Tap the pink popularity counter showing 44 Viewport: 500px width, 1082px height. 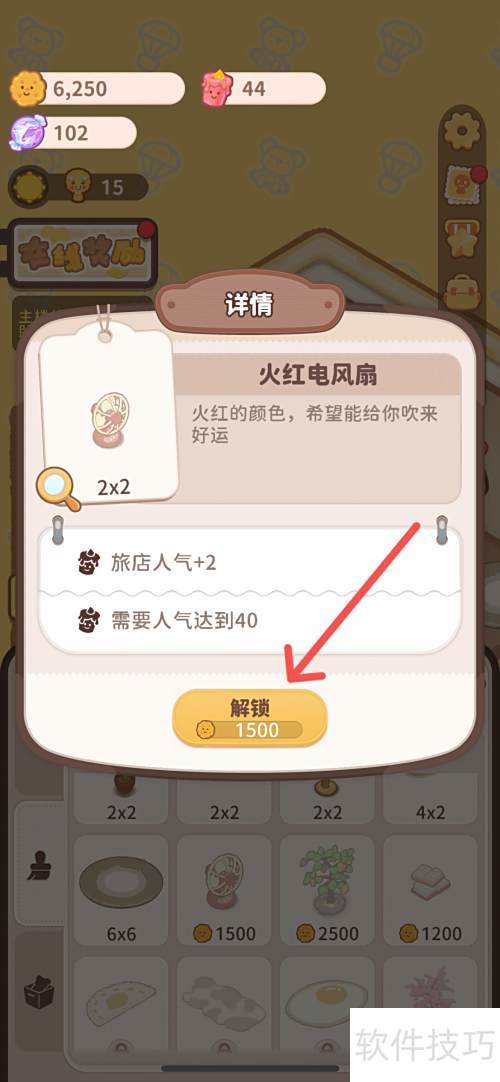pos(263,88)
